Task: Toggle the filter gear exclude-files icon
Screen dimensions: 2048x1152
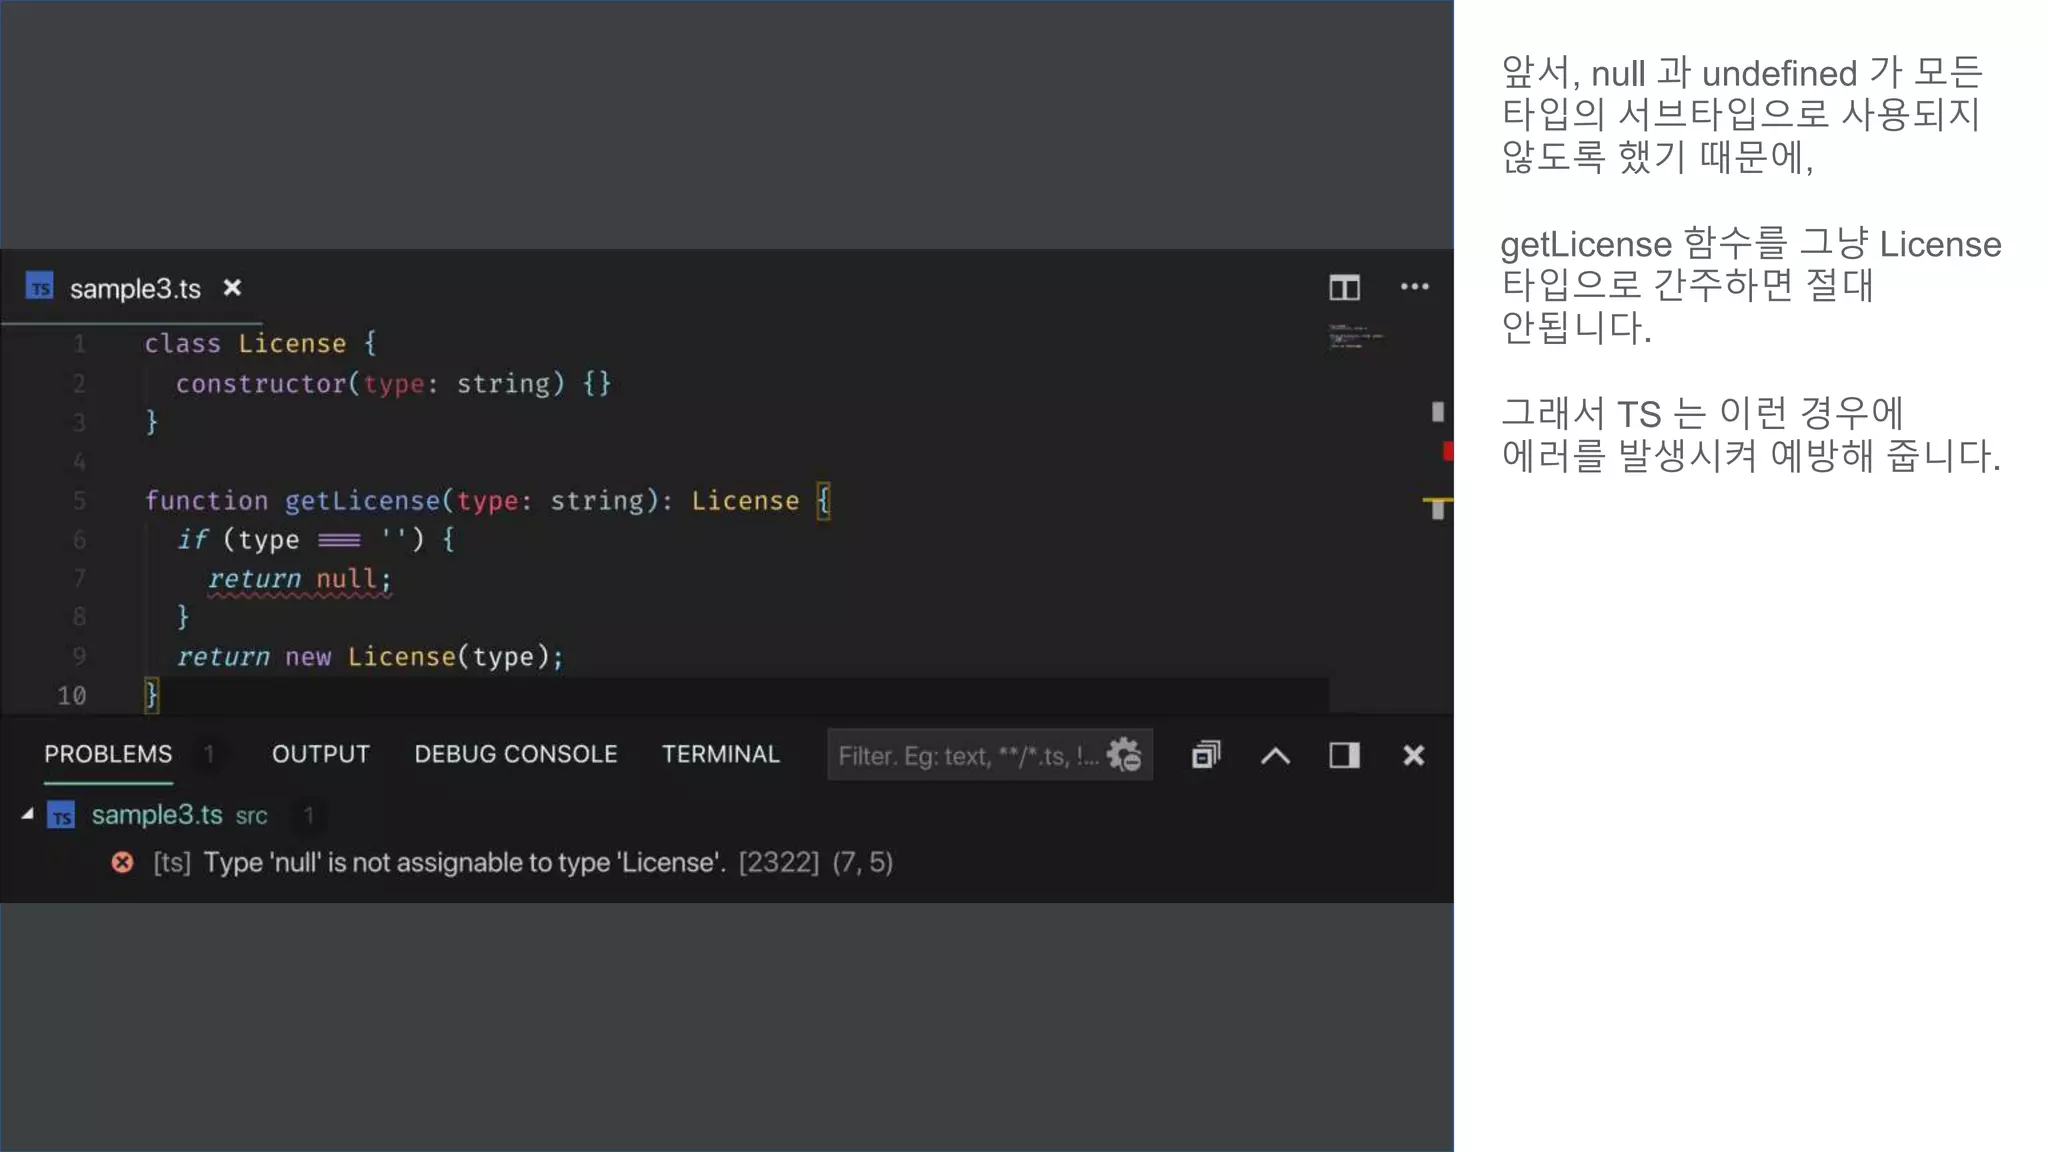Action: [x=1124, y=755]
